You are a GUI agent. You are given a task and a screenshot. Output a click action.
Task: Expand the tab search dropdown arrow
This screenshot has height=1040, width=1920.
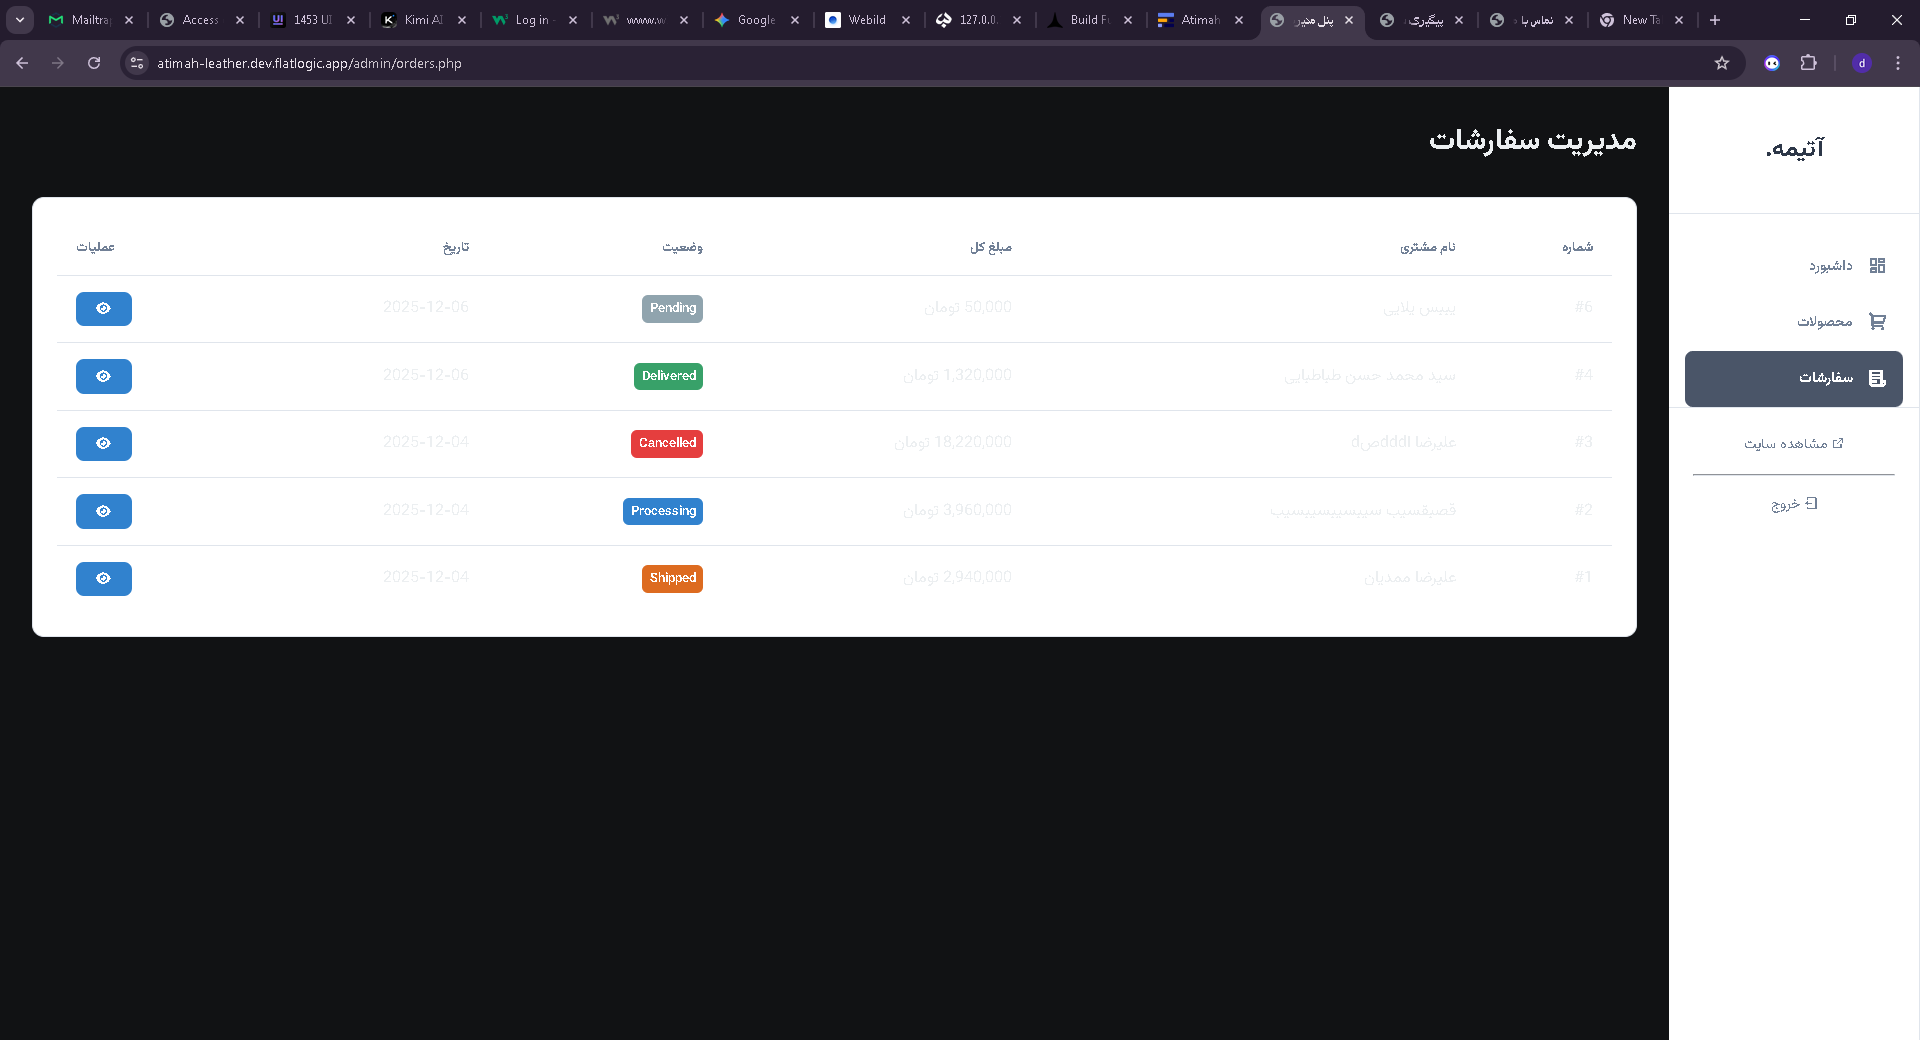click(20, 20)
